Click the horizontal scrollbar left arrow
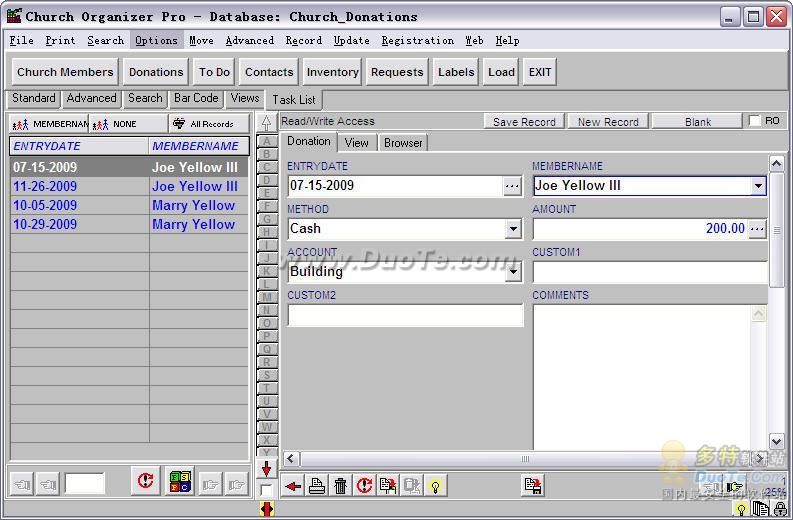This screenshot has height=520, width=793. pyautogui.click(x=290, y=459)
